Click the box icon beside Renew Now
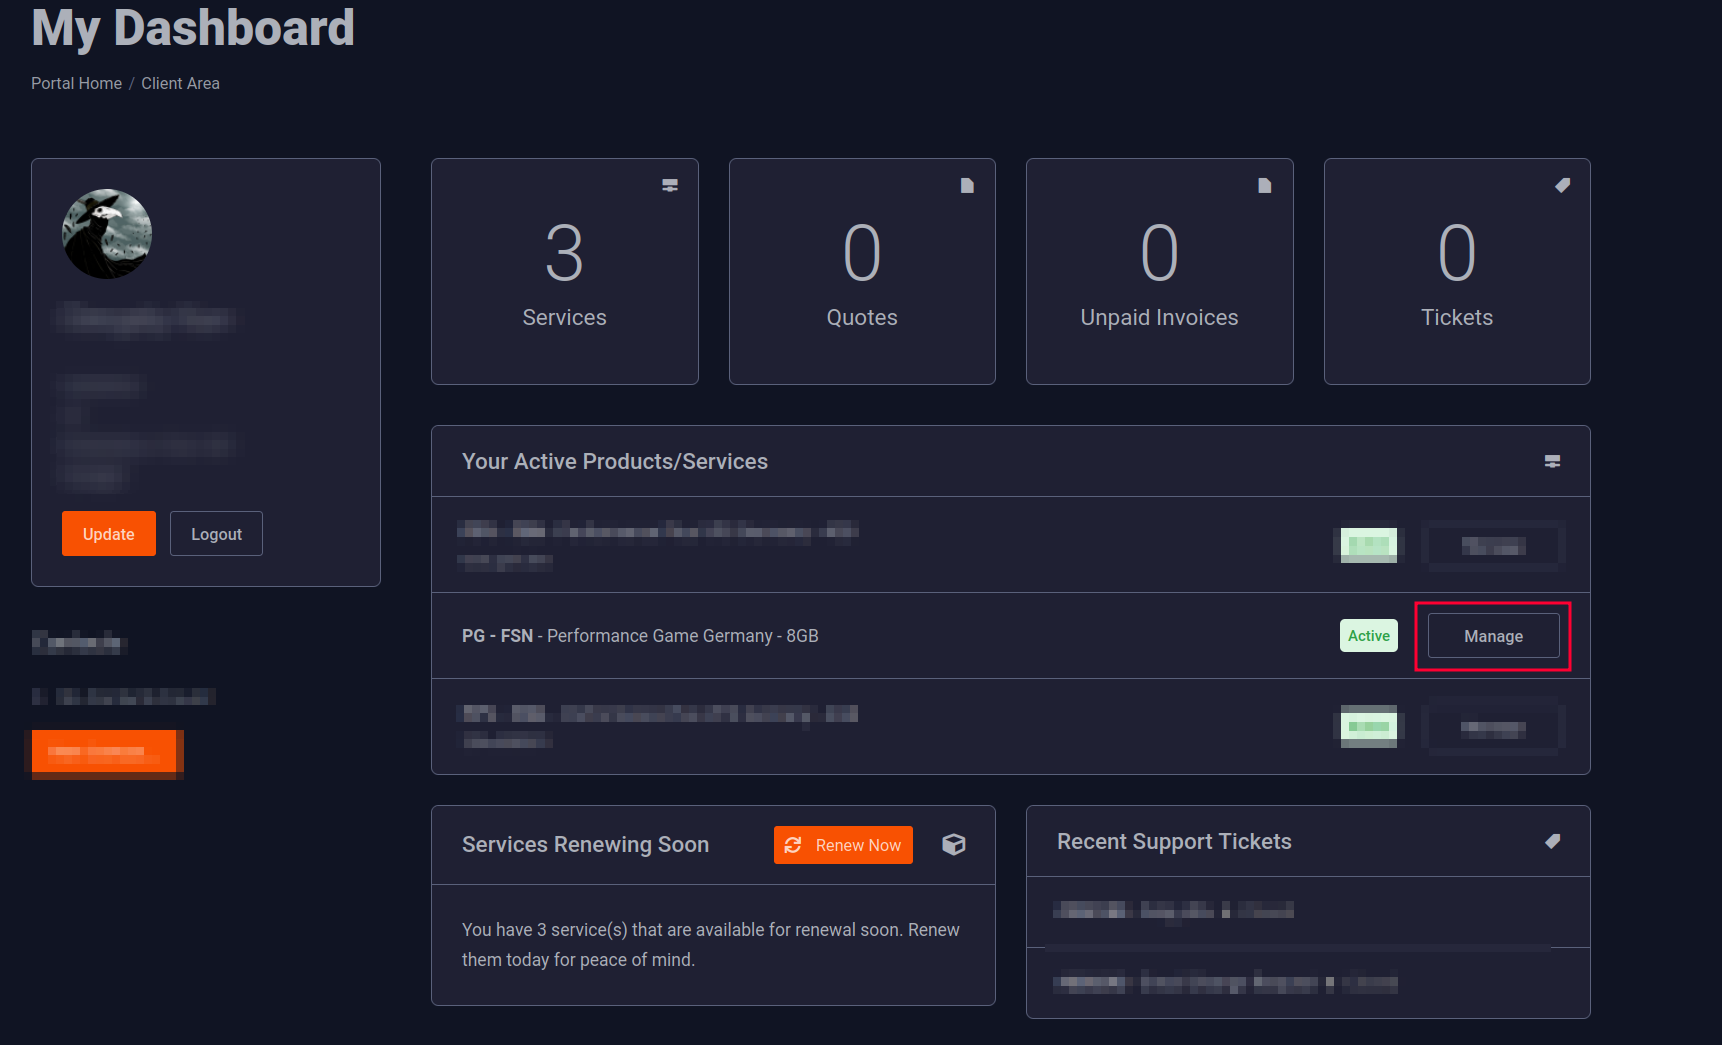The image size is (1722, 1045). (x=954, y=844)
